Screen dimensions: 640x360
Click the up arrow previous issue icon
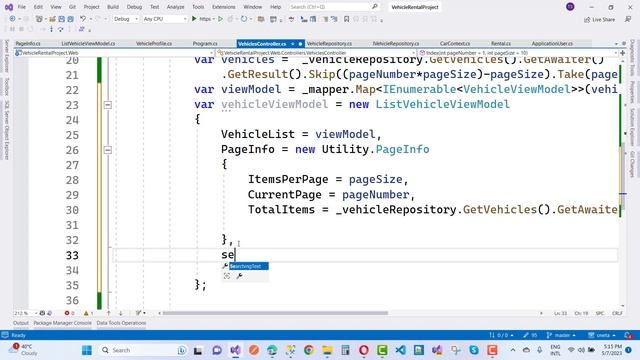109,313
